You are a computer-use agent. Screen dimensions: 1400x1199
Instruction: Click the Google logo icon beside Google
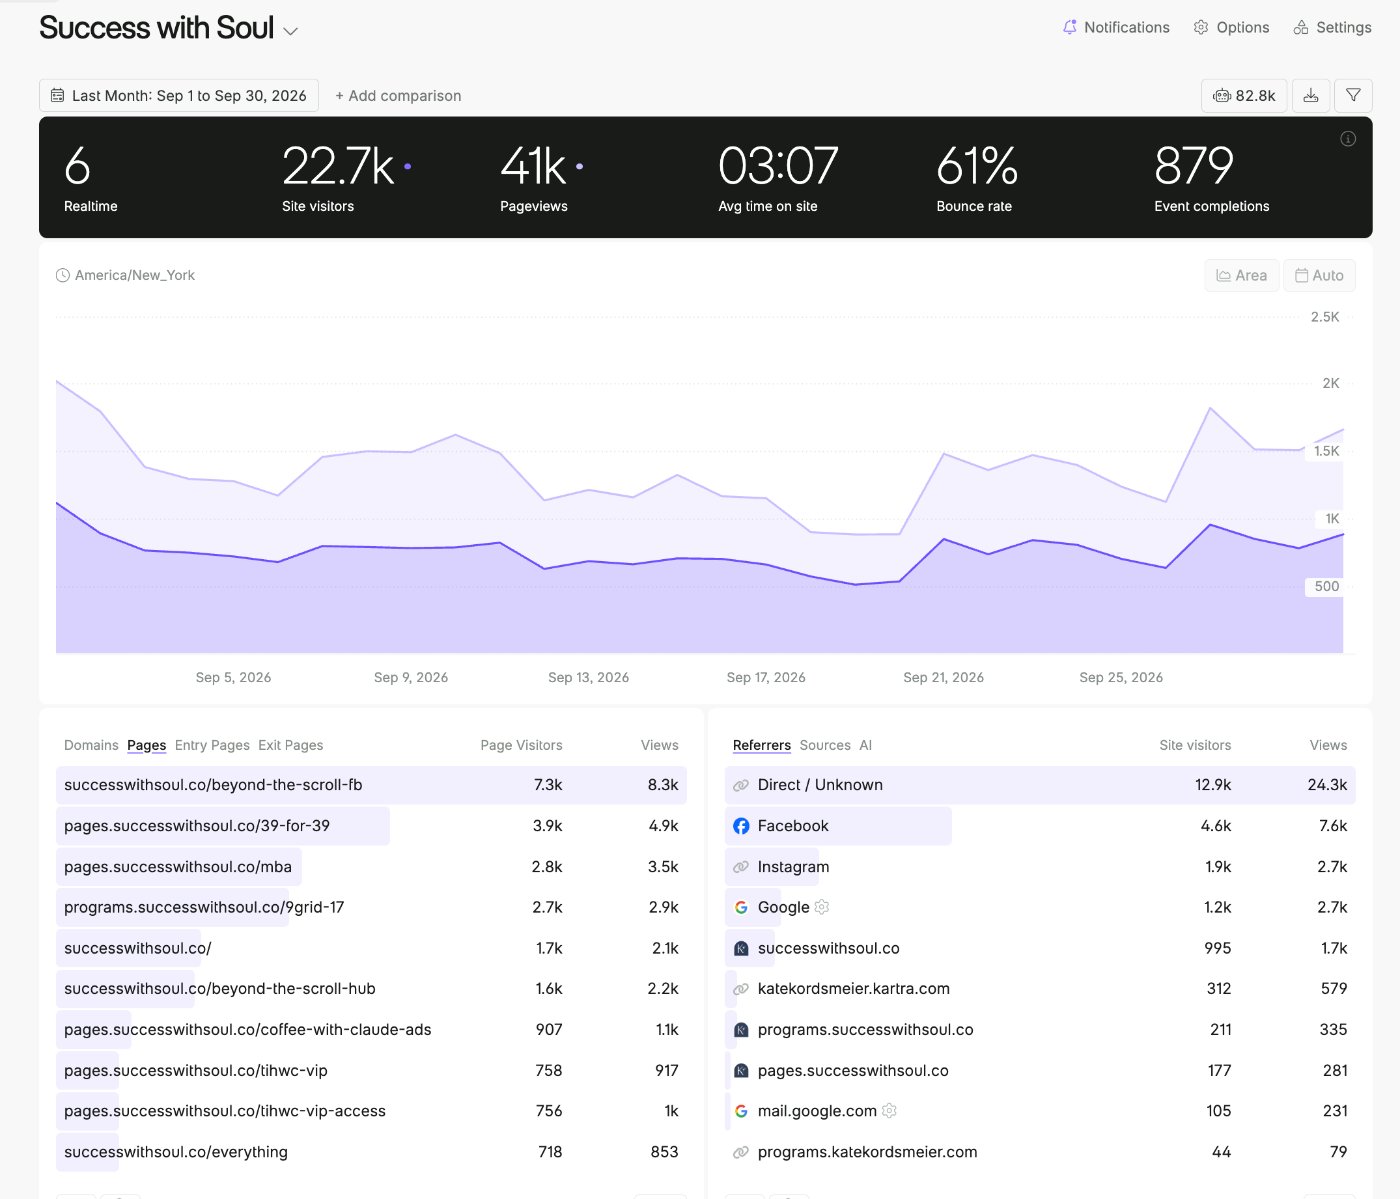(741, 907)
